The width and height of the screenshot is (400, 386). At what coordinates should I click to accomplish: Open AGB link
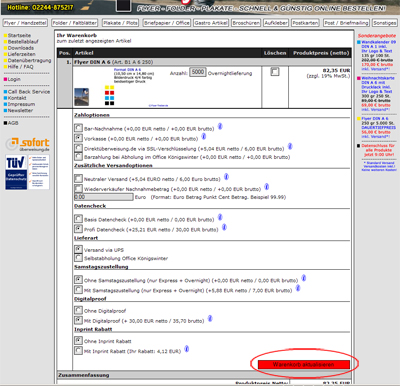(13, 123)
